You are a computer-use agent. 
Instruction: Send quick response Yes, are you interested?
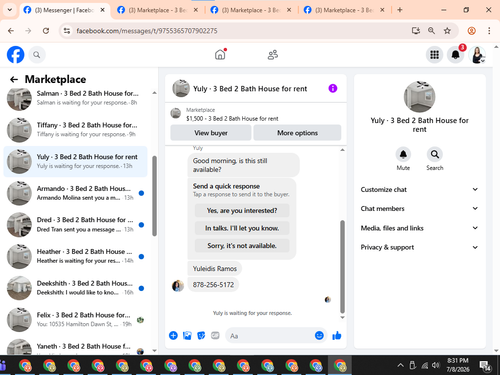click(x=242, y=210)
